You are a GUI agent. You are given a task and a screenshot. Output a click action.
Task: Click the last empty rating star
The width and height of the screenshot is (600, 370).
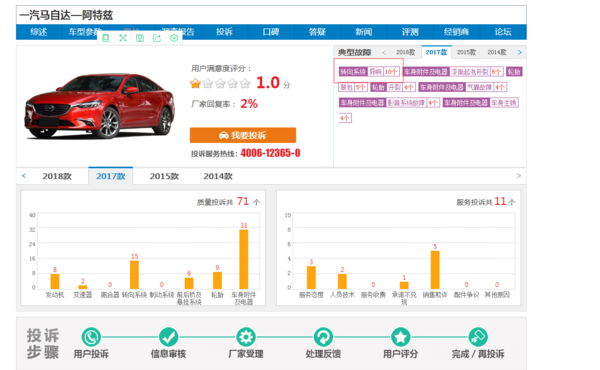pos(245,83)
